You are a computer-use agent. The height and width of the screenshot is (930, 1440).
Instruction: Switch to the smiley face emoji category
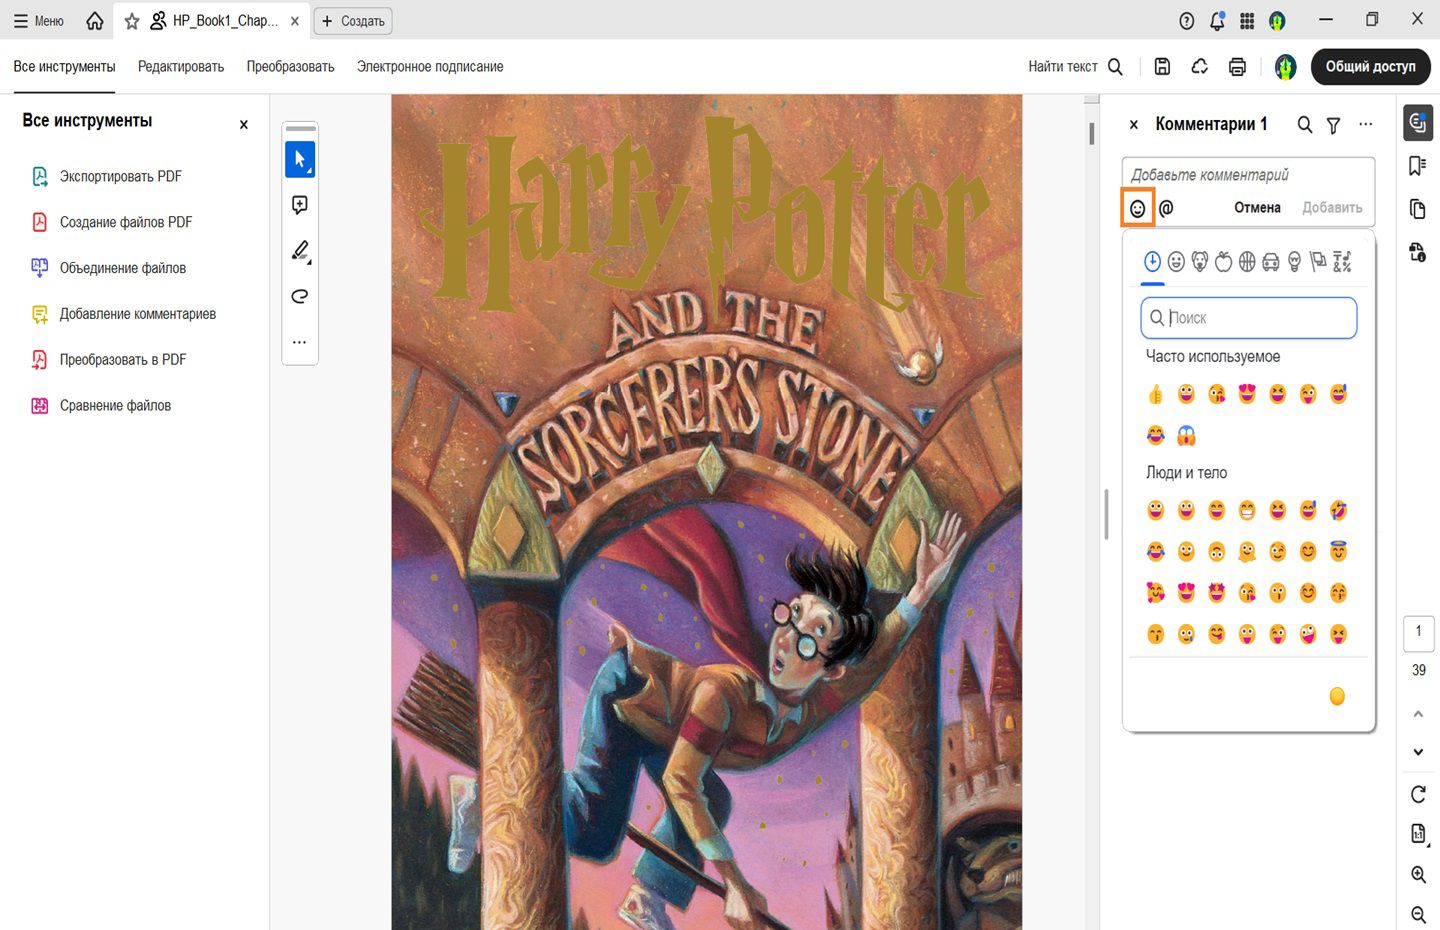1176,262
